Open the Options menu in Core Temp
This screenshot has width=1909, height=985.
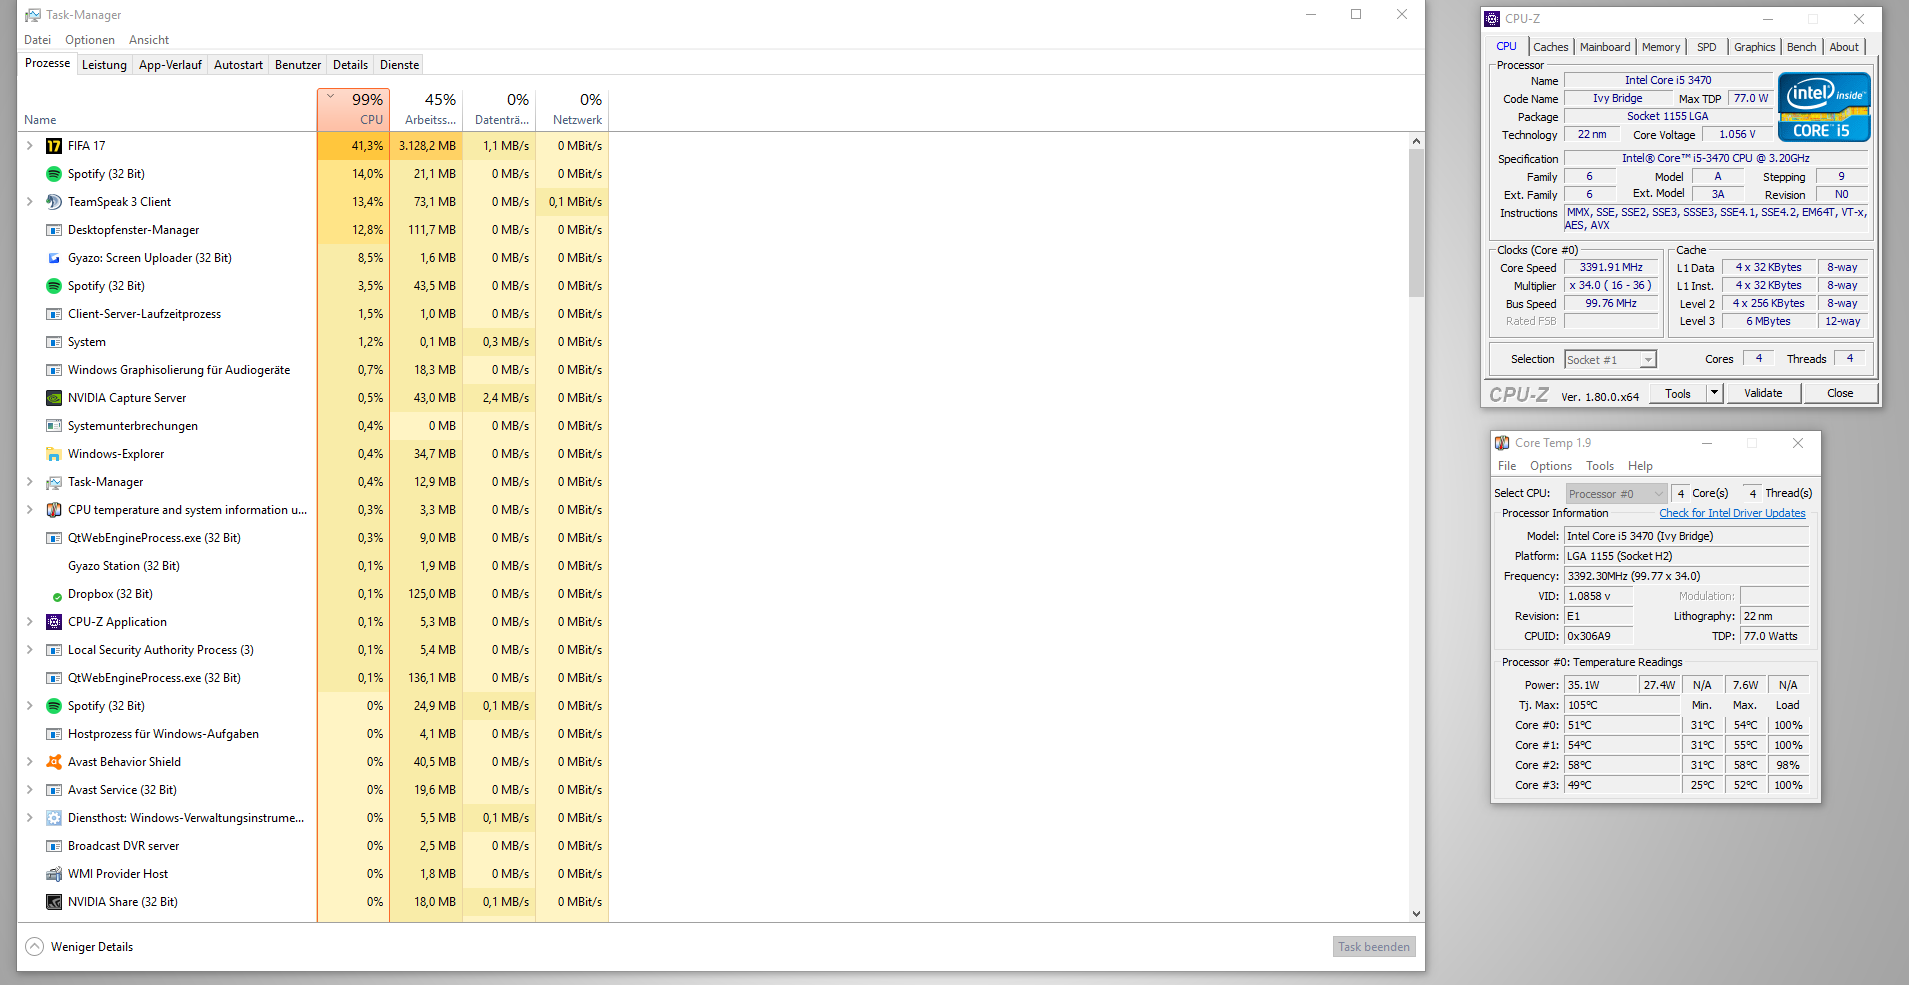tap(1551, 466)
